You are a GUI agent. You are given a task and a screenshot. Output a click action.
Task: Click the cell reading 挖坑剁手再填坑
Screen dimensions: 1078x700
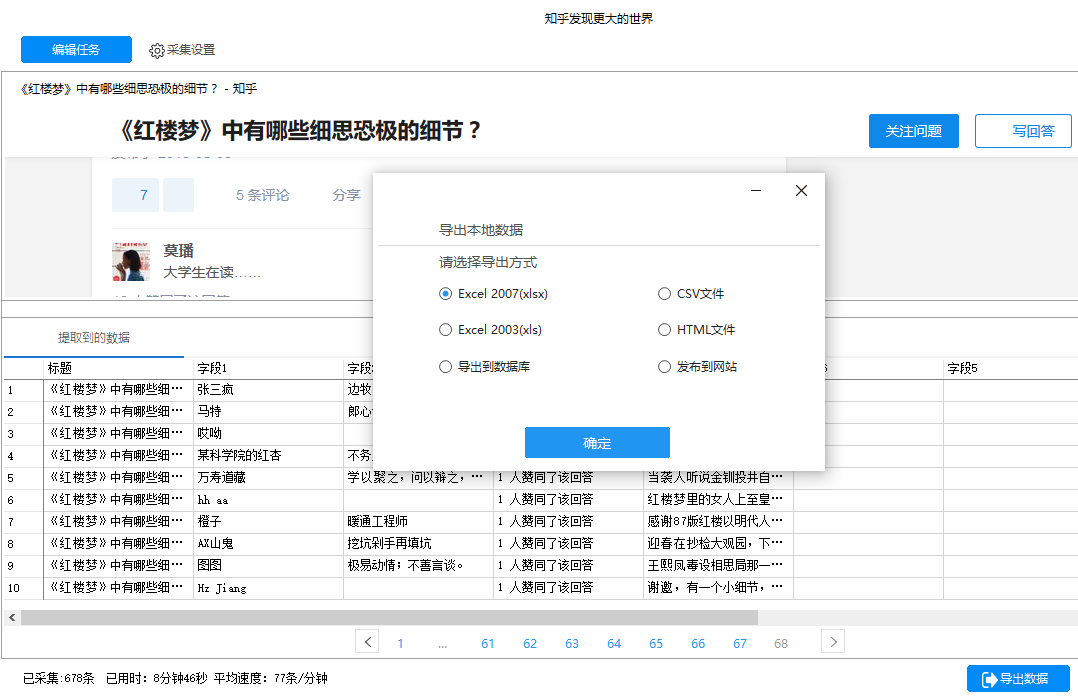pyautogui.click(x=419, y=544)
